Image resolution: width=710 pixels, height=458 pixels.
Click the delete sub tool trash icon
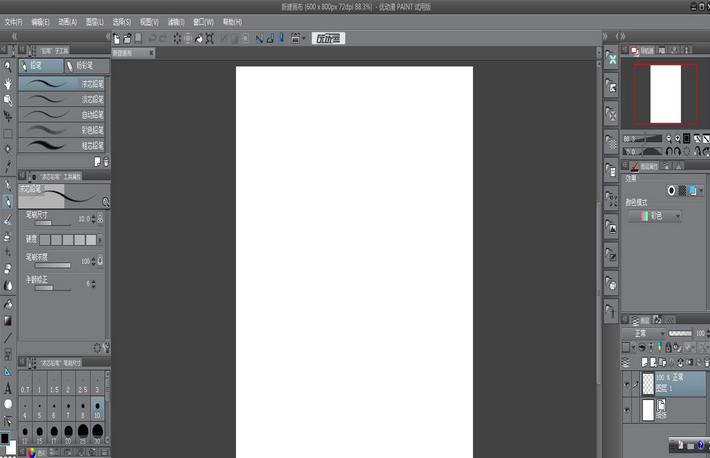tap(106, 162)
